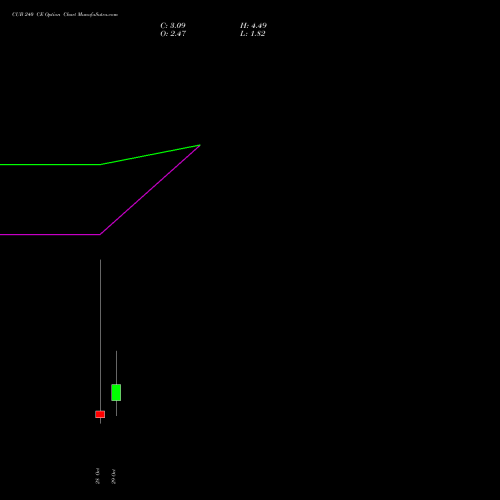
Task: Click where the green and magenta lines meet
Action: pyautogui.click(x=200, y=145)
